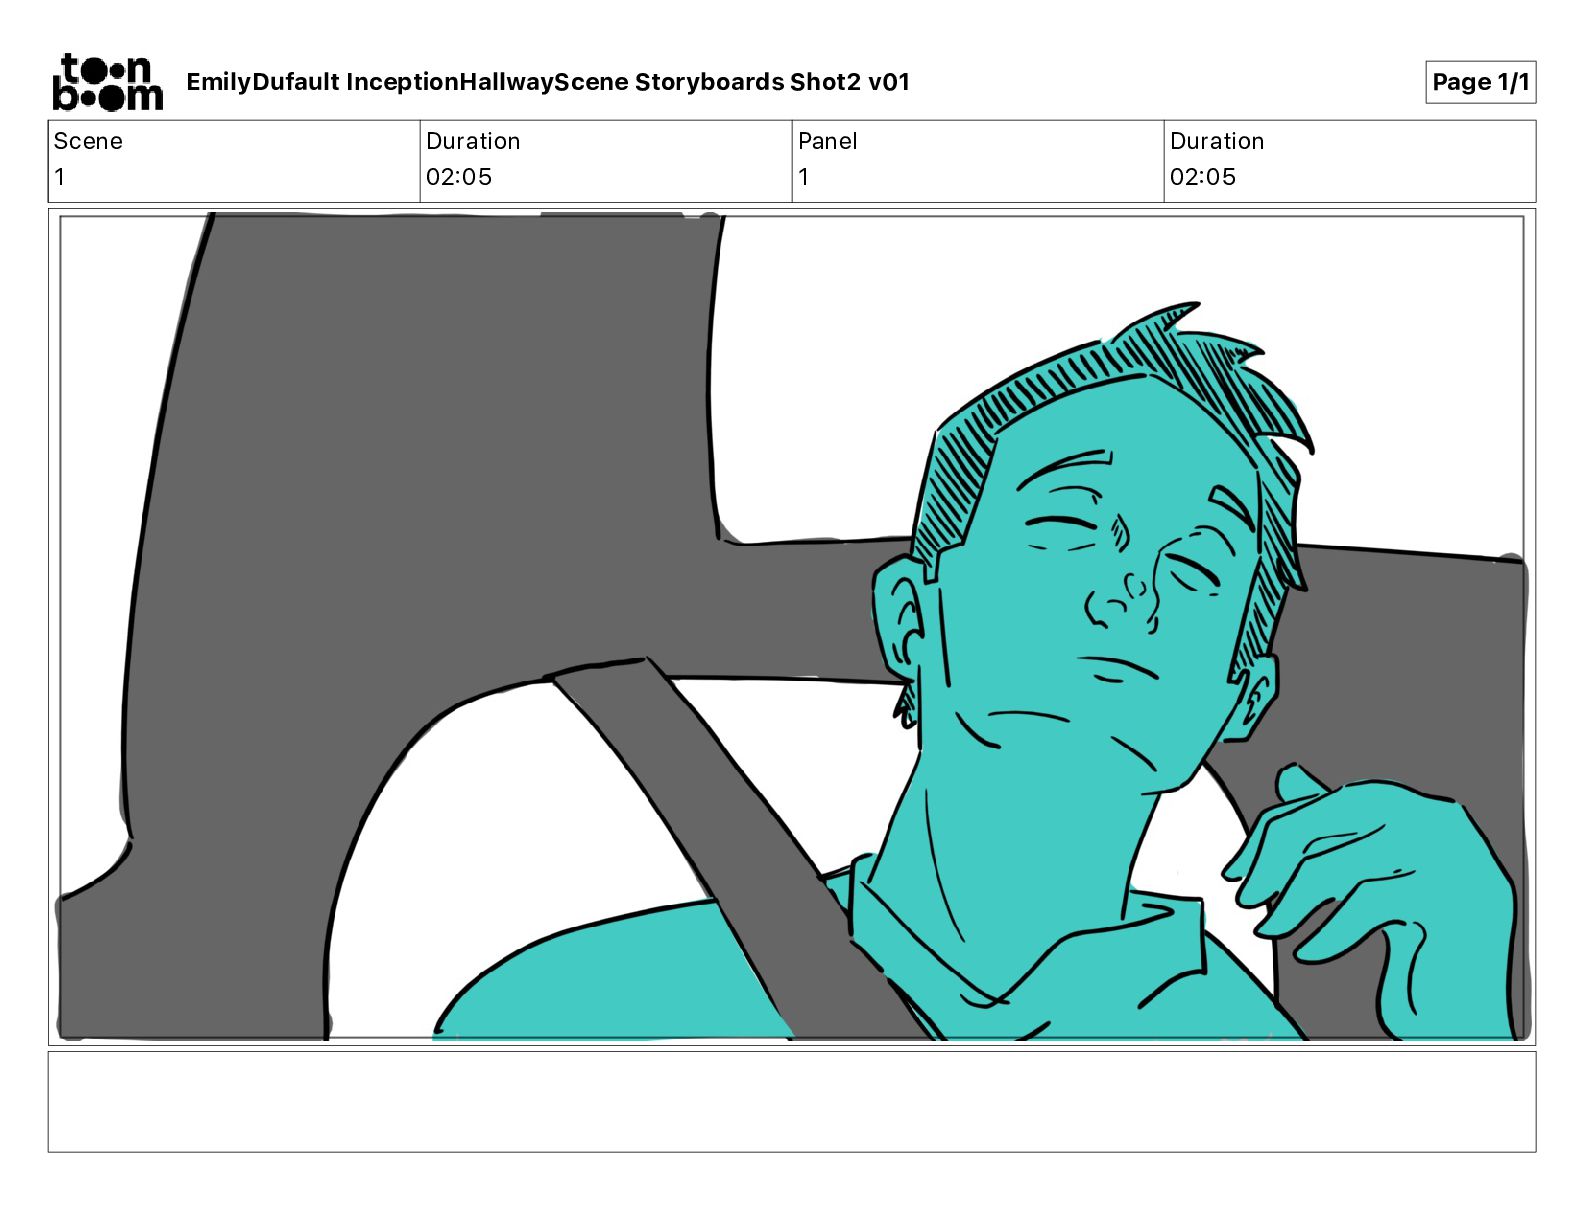Click the 'Page 1/1' page indicator
Viewport: 1584px width, 1224px height.
(x=1480, y=82)
